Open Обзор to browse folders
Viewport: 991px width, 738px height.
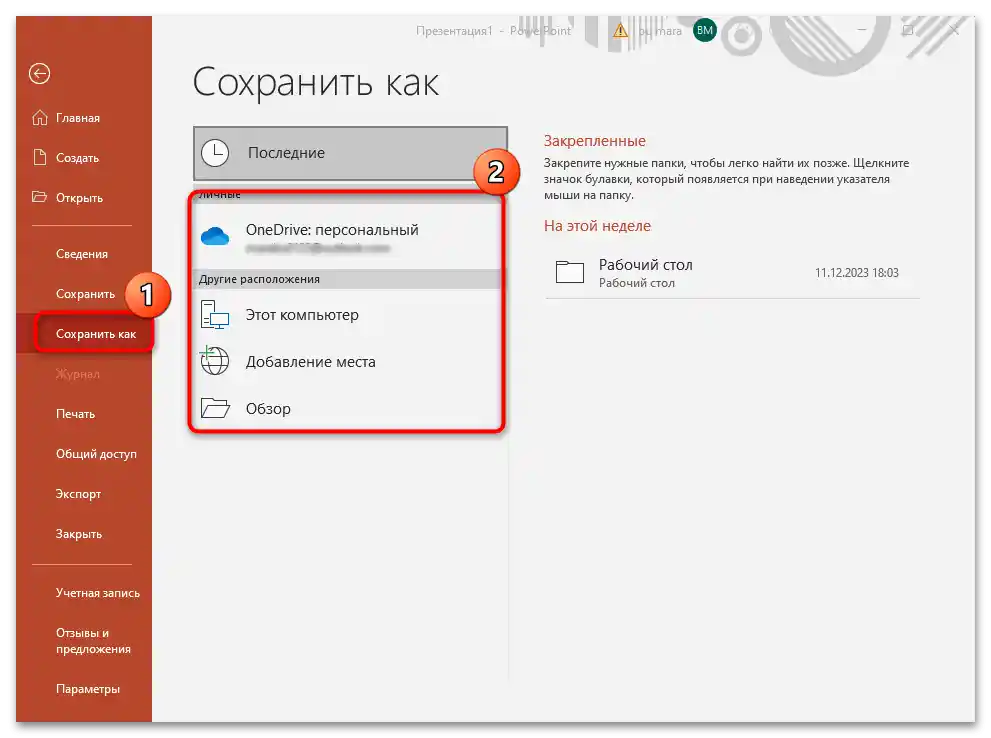pyautogui.click(x=269, y=408)
